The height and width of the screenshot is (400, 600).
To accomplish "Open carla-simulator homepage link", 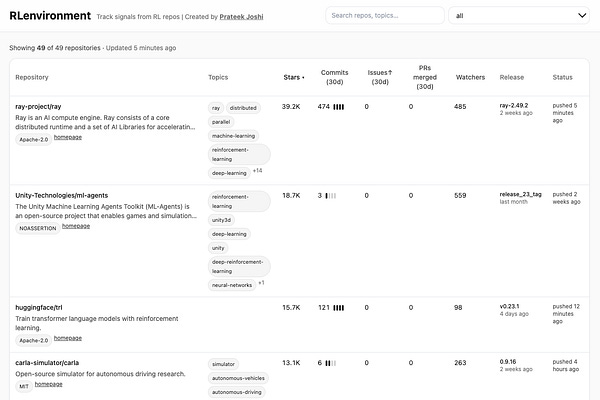I will 49,384.
